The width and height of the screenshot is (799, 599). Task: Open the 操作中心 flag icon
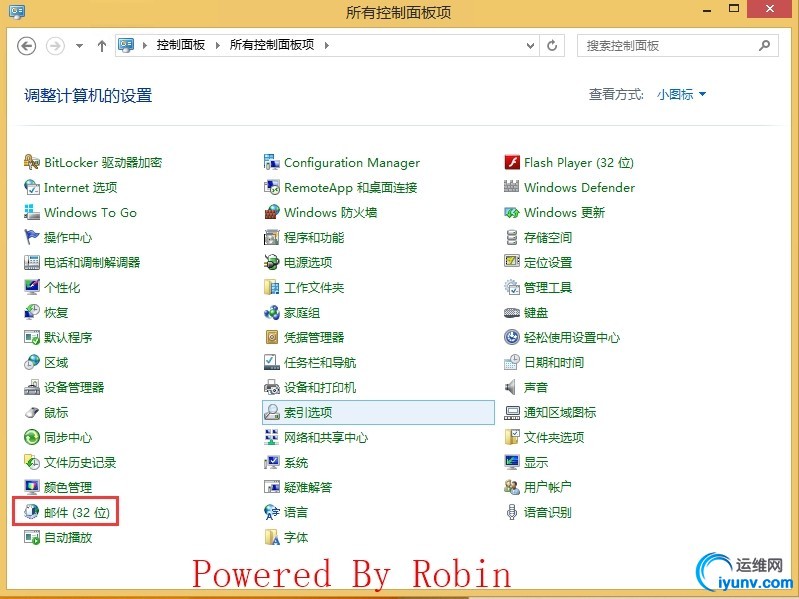click(32, 237)
